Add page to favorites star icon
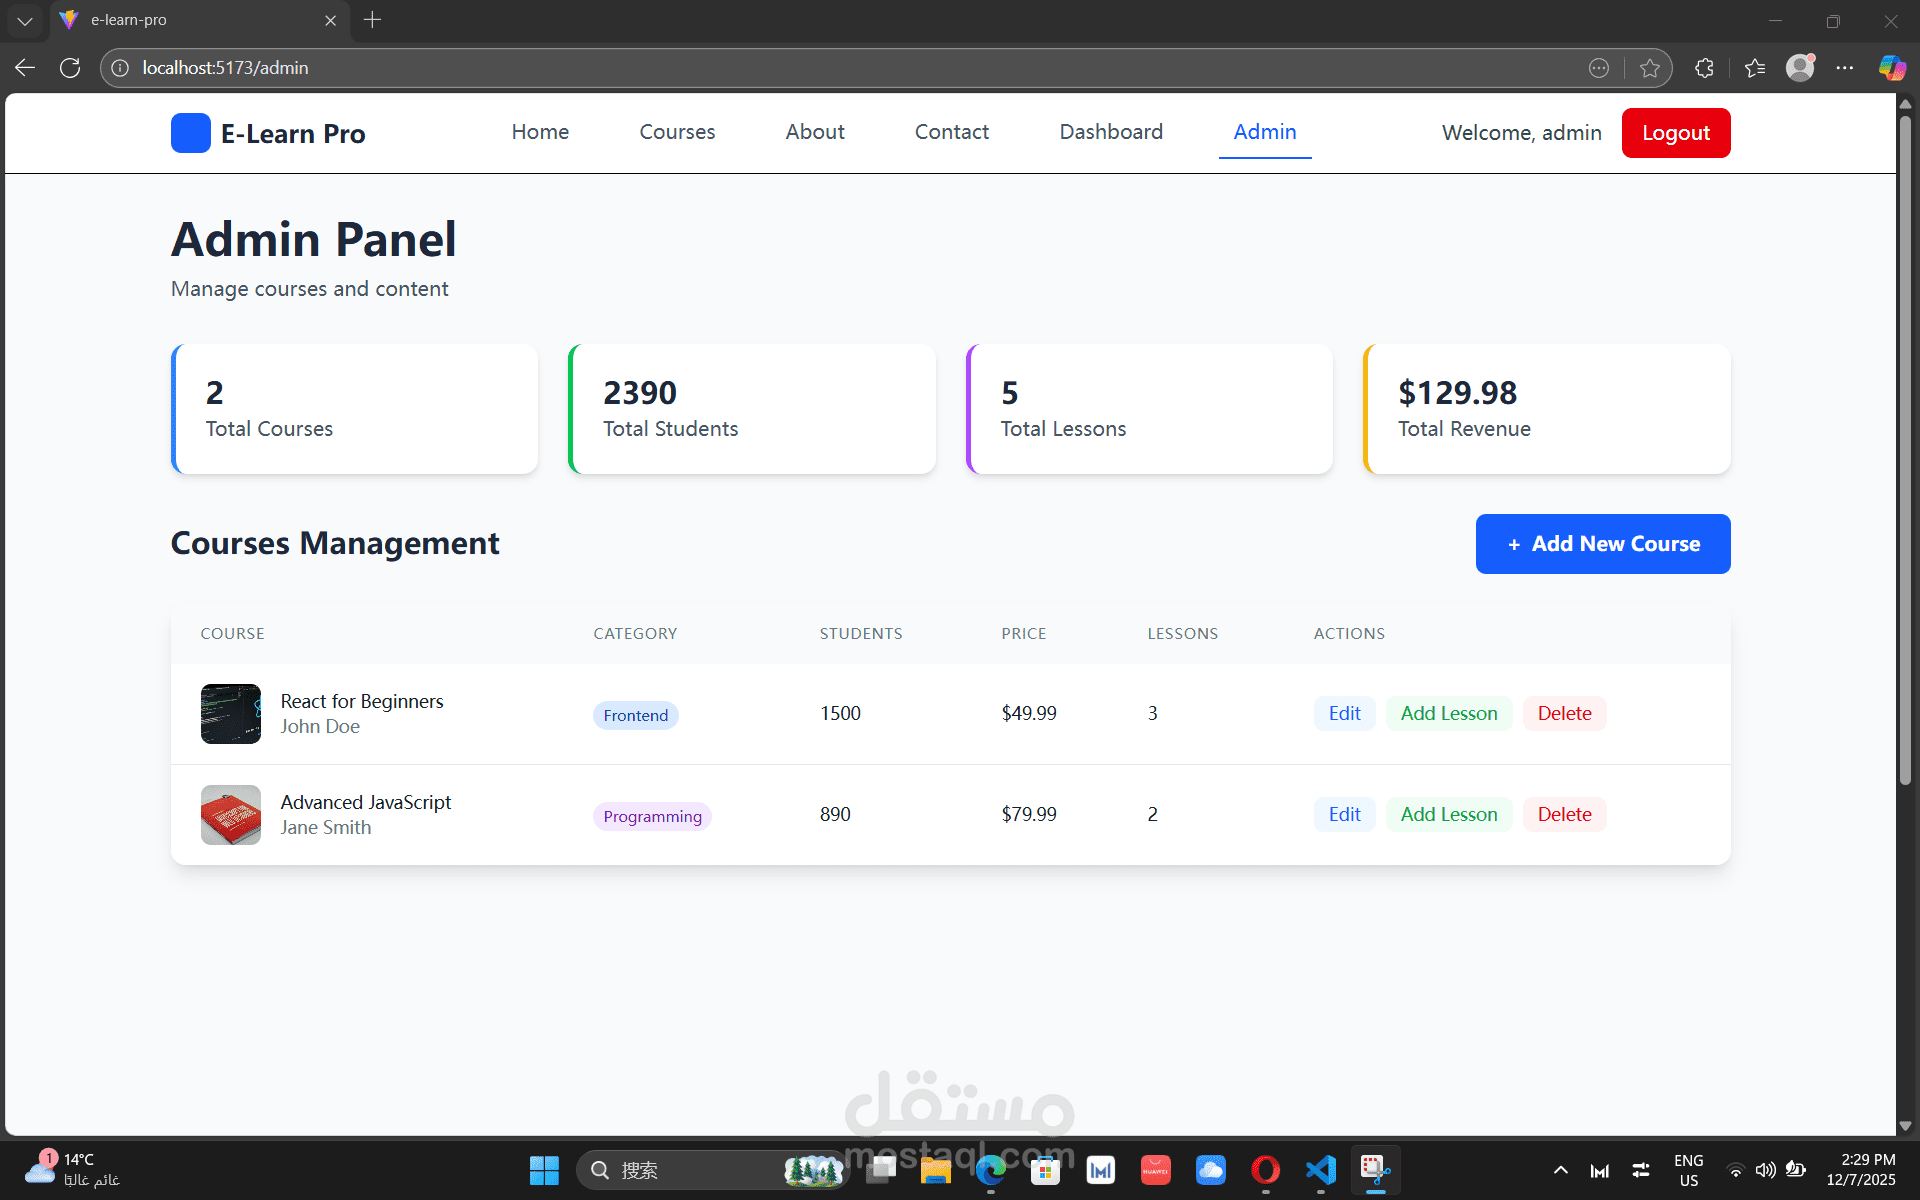The image size is (1920, 1200). tap(1650, 68)
